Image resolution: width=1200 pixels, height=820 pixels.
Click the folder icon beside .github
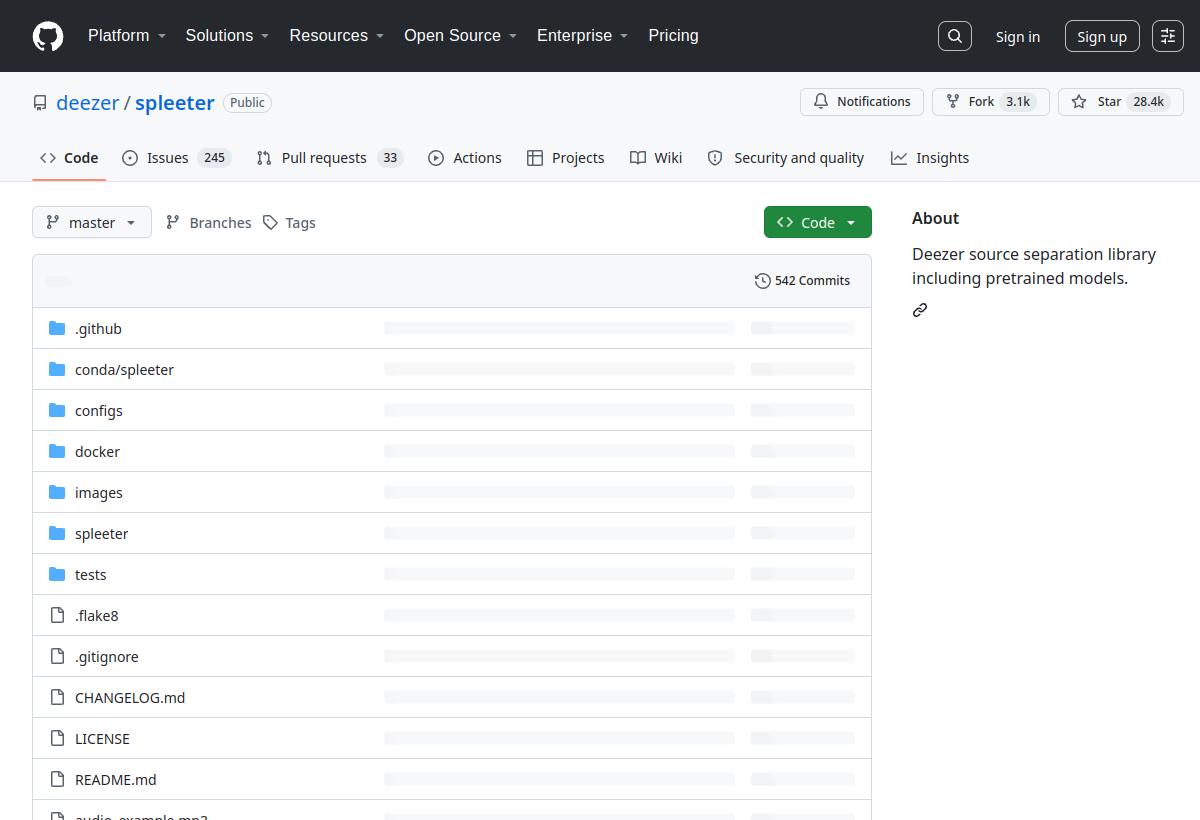(57, 328)
